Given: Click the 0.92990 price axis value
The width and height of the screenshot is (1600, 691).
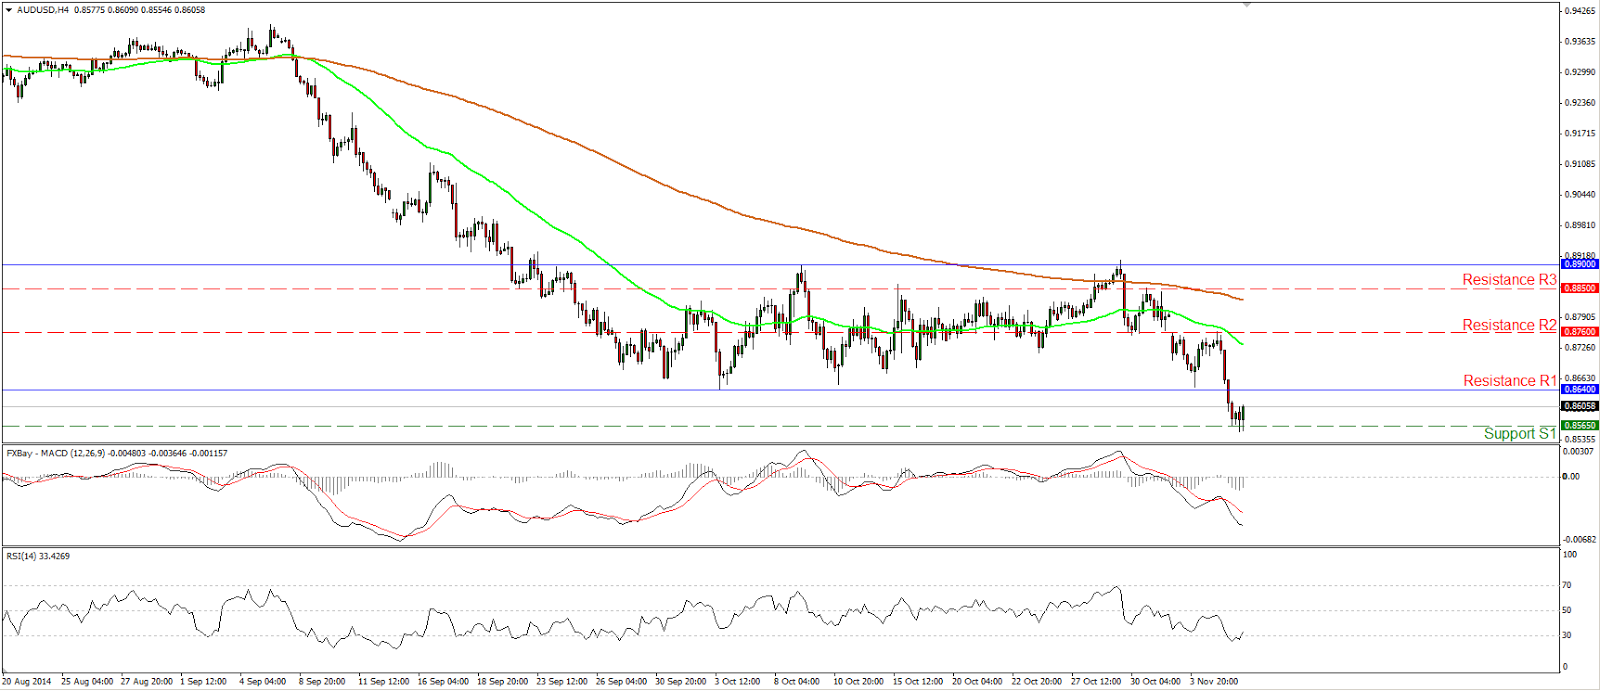Looking at the screenshot, I should 1579,72.
